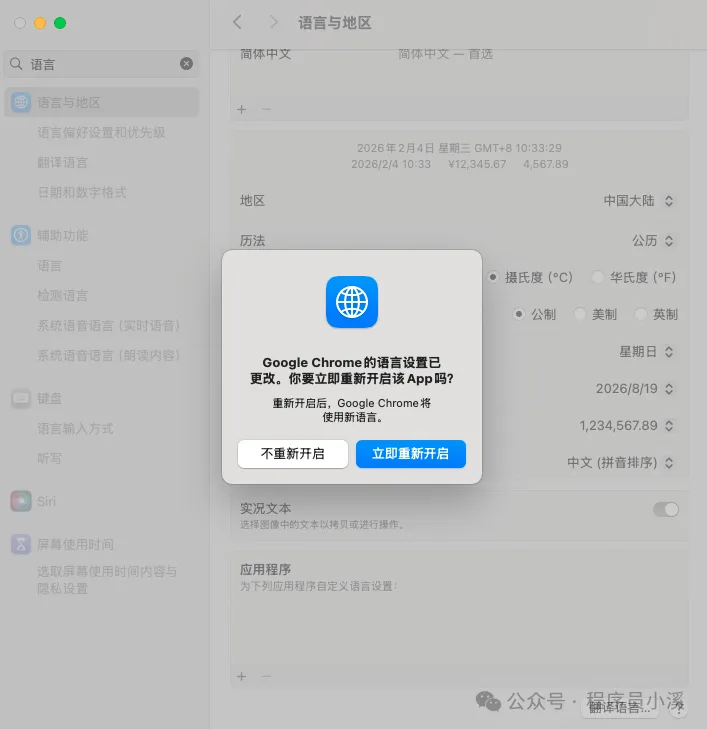Remove application with bottom minus button
This screenshot has height=729, width=707.
coord(266,676)
